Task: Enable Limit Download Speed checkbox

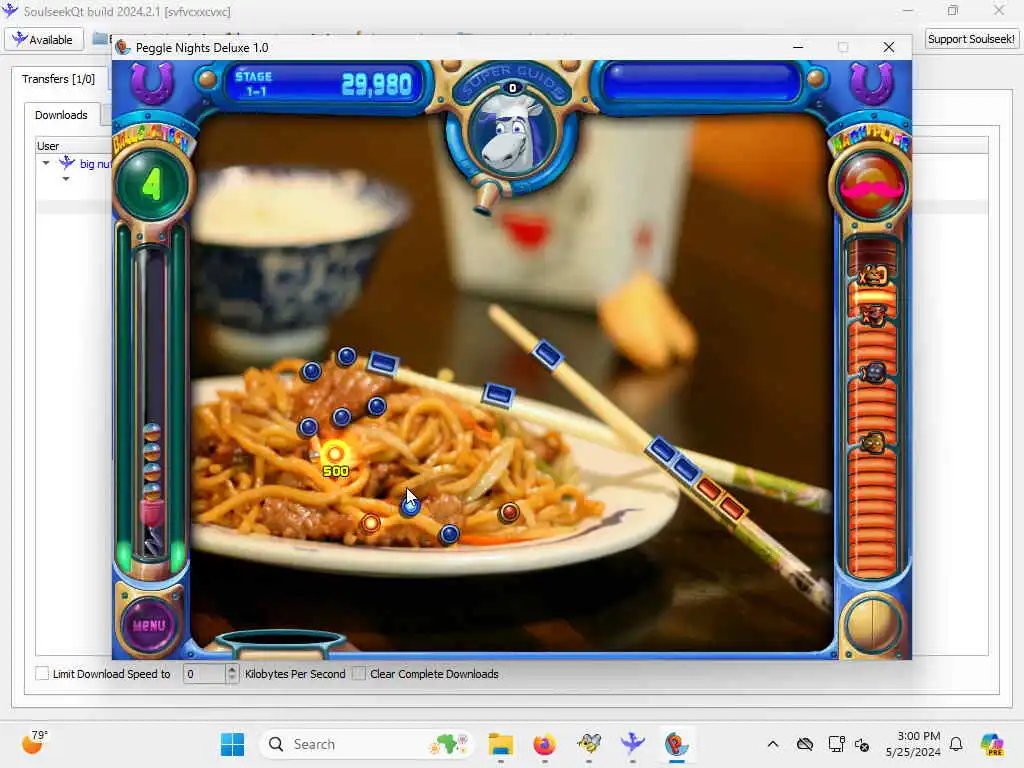Action: pyautogui.click(x=42, y=673)
